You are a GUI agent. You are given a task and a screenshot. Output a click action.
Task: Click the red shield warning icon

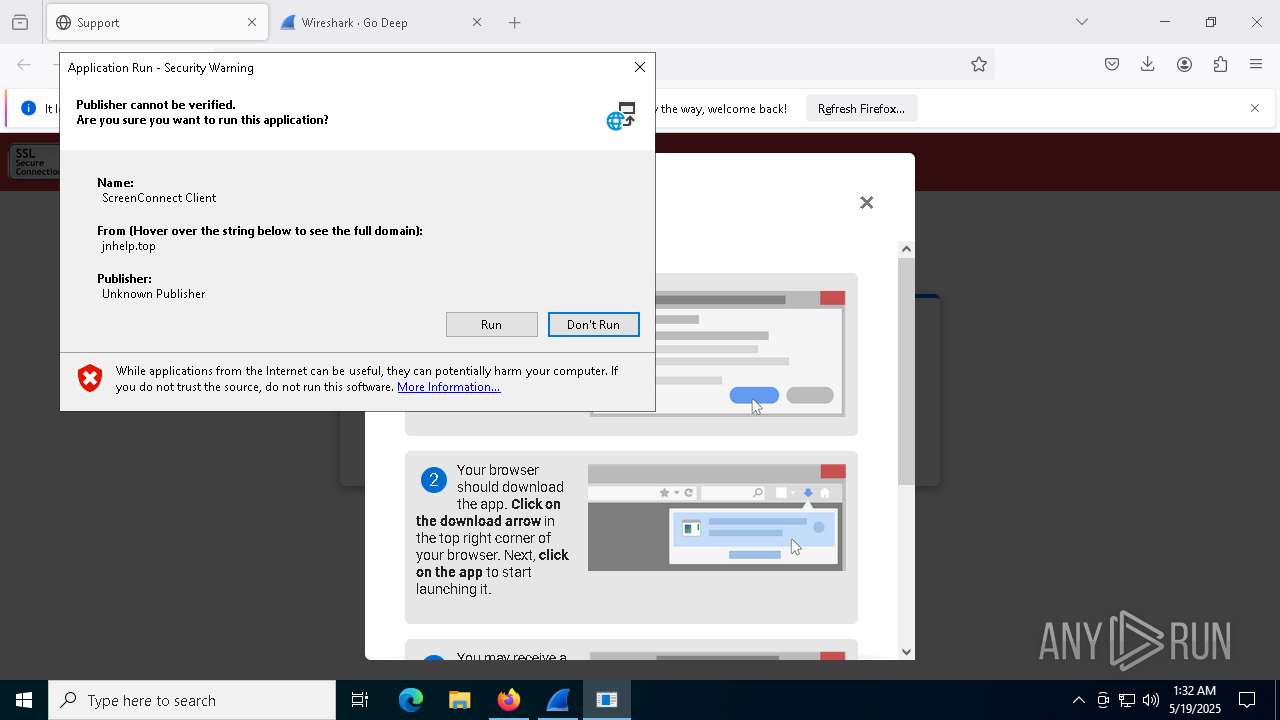[x=90, y=378]
